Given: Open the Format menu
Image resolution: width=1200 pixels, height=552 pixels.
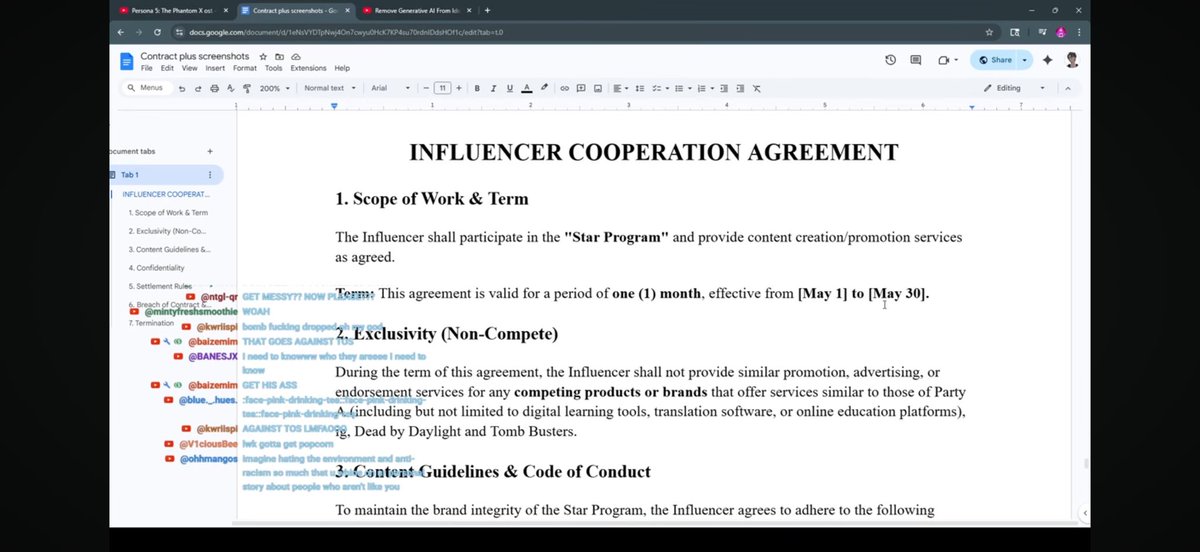Looking at the screenshot, I should pyautogui.click(x=245, y=68).
